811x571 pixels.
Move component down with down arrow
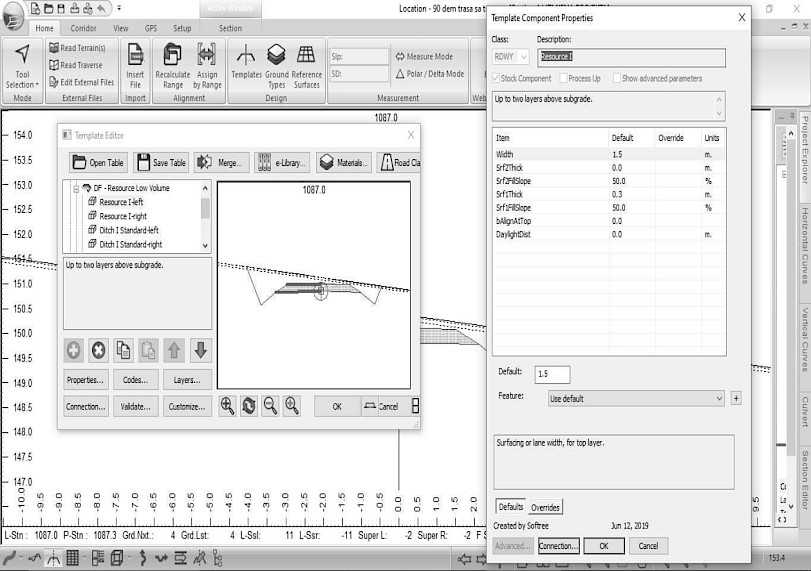tap(200, 350)
